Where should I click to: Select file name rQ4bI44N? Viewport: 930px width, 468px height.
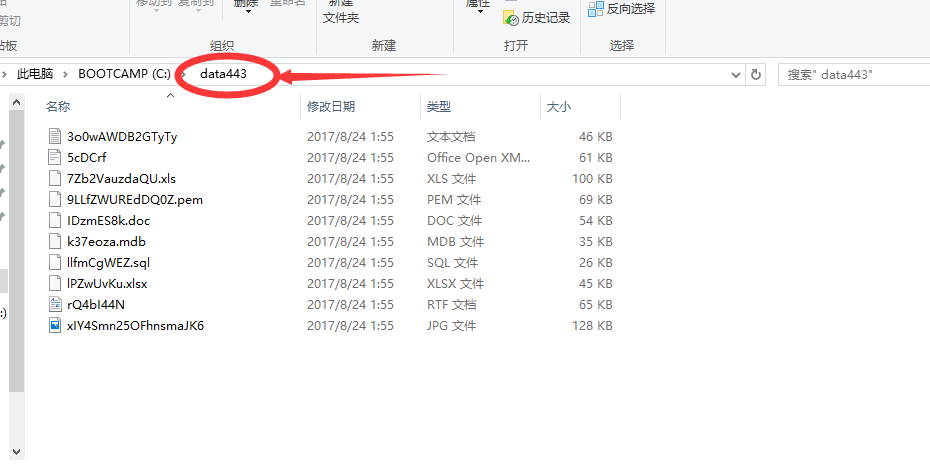[95, 304]
